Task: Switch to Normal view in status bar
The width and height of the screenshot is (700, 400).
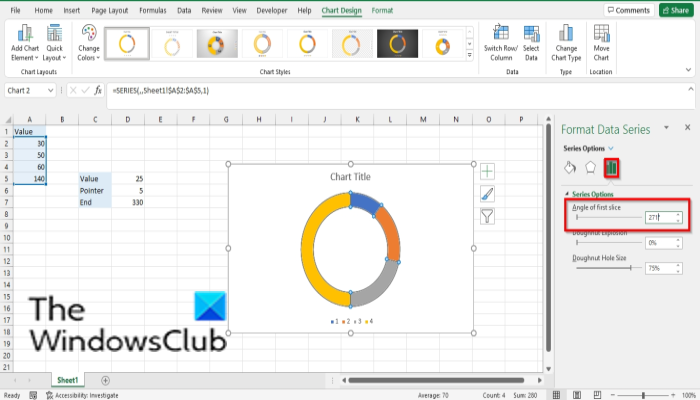Action: click(x=556, y=395)
